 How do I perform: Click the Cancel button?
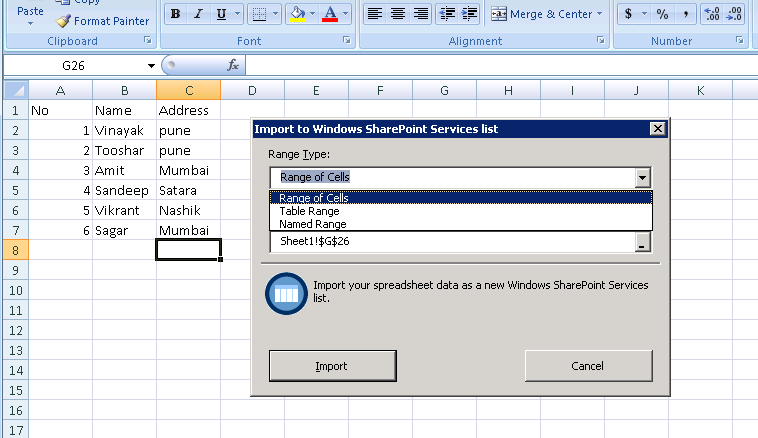click(x=588, y=366)
